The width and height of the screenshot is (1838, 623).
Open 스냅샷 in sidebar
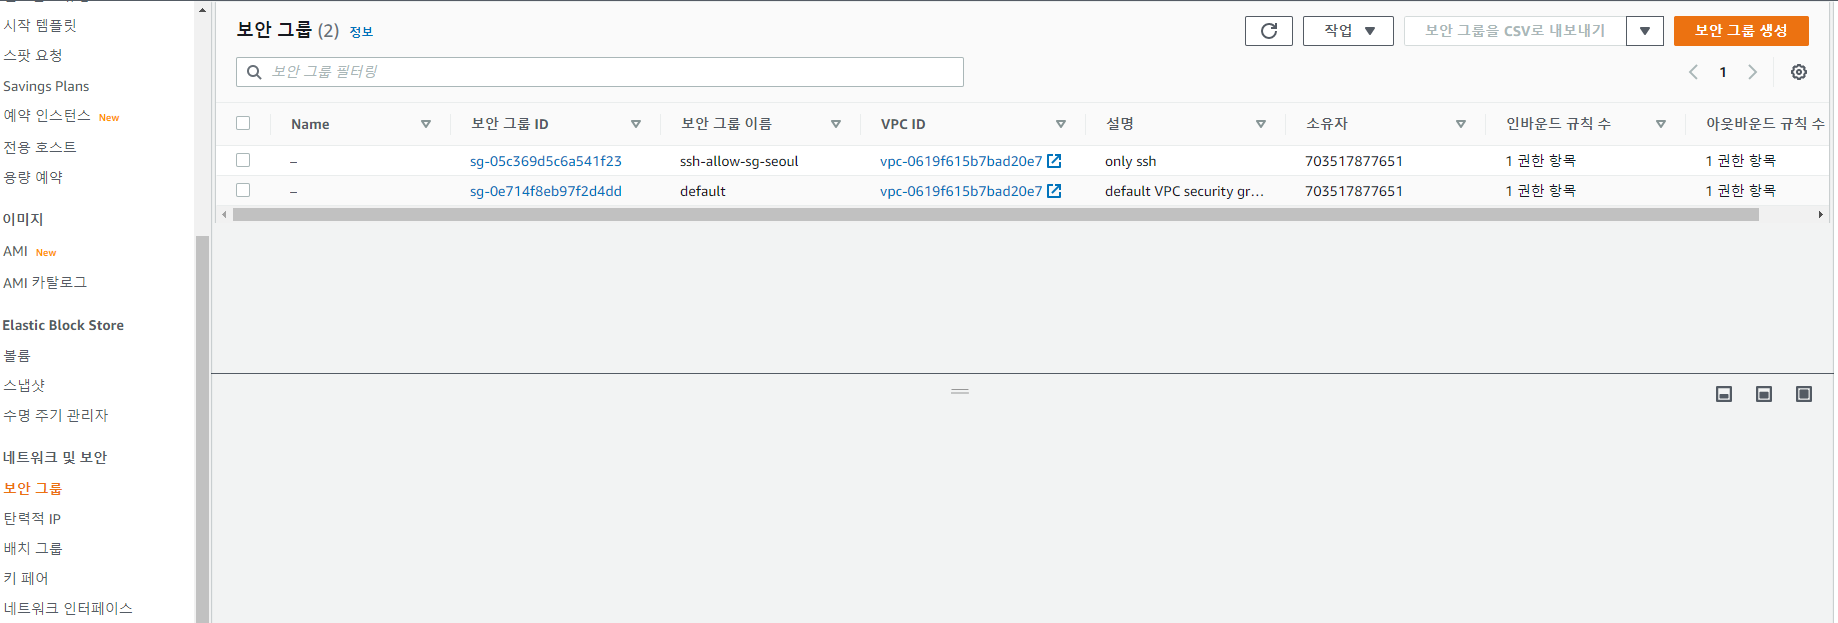click(x=24, y=385)
